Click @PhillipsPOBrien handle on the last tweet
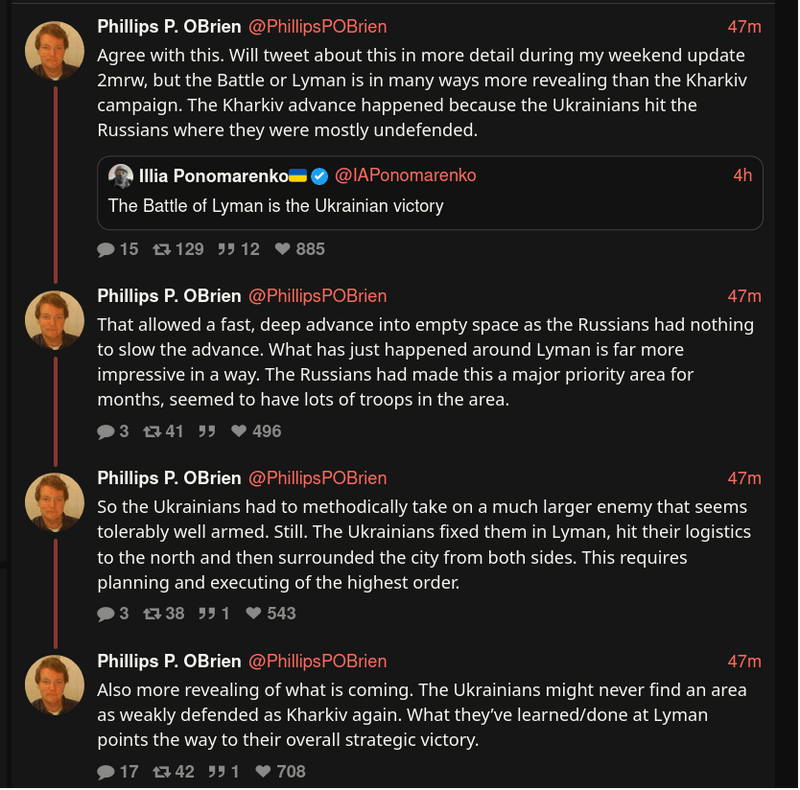The width and height of the screenshot is (800, 790). 317,661
